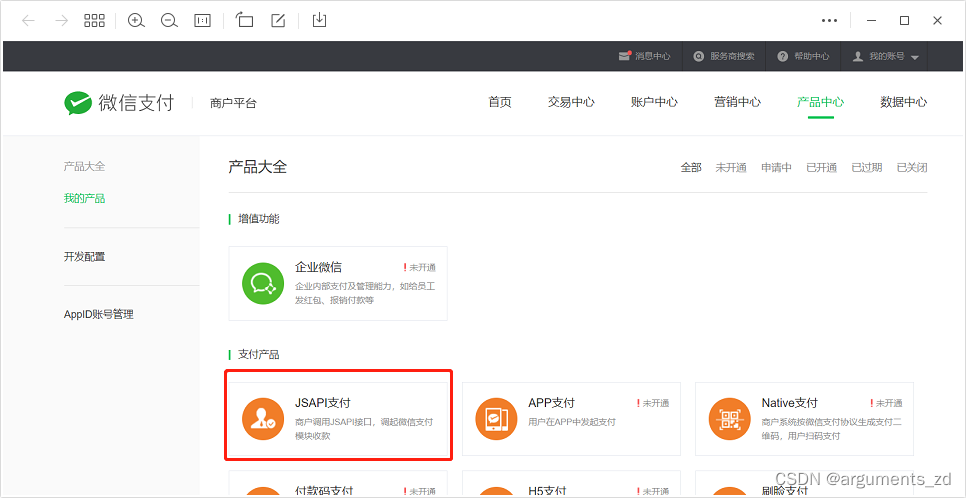Expand 我的账号 dropdown arrow
The width and height of the screenshot is (966, 498).
[914, 57]
